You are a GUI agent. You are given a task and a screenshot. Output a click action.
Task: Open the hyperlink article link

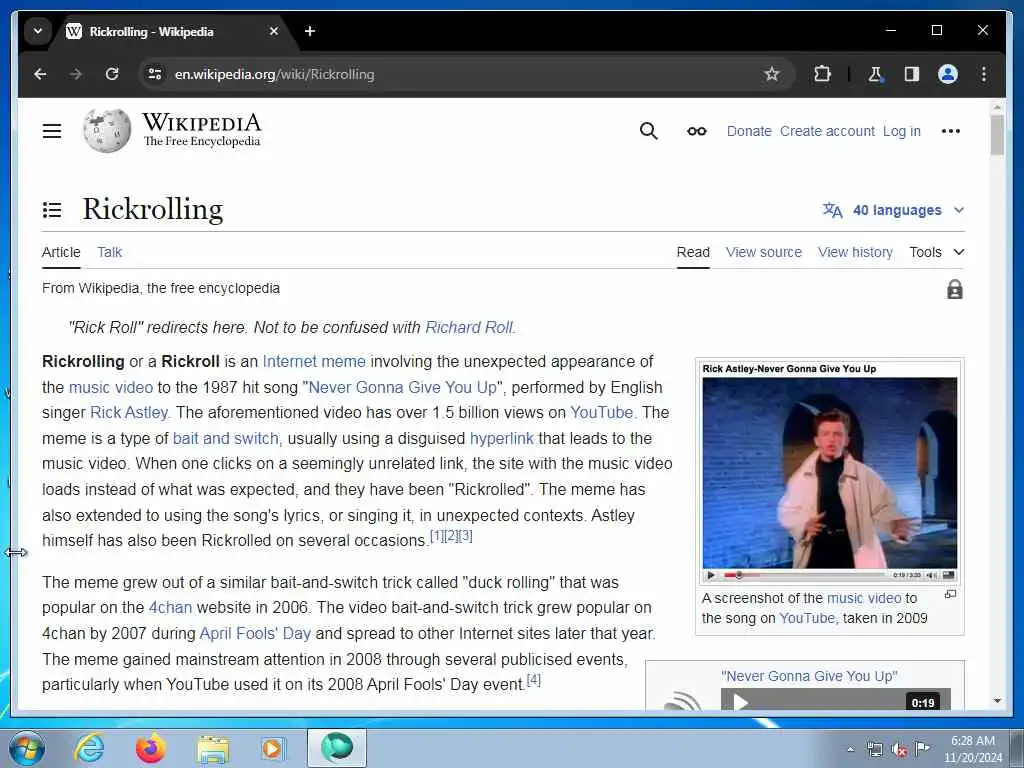(x=502, y=438)
